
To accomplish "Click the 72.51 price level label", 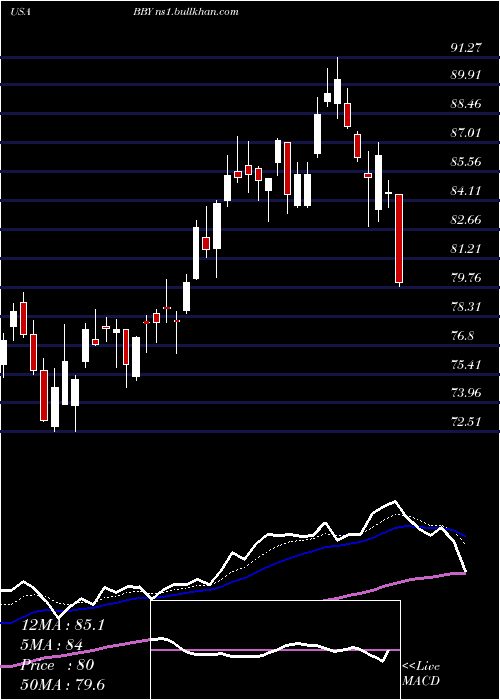I will pos(467,422).
